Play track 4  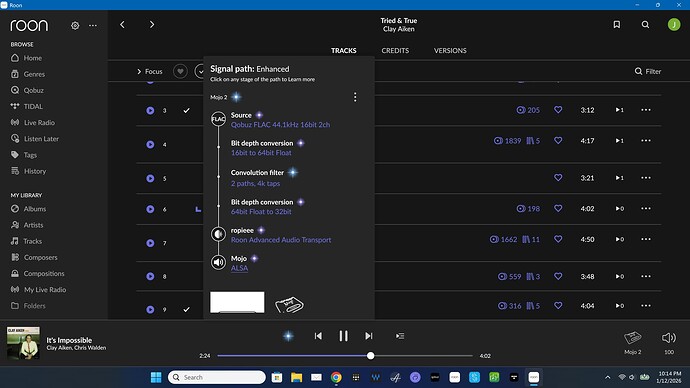pos(150,144)
